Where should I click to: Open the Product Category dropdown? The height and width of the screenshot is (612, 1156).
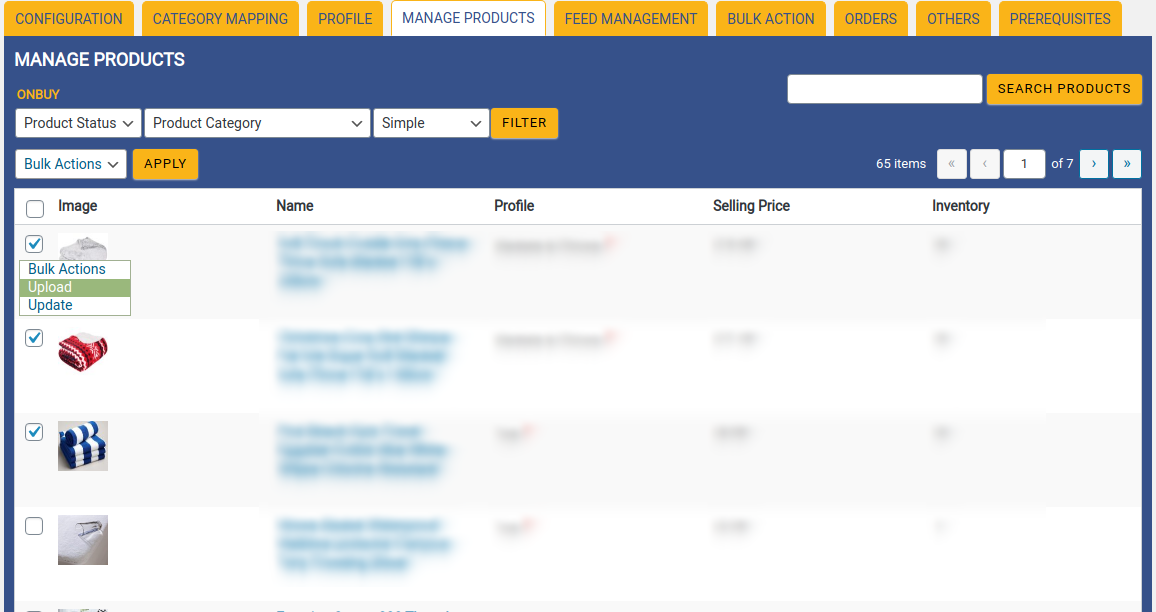tap(257, 122)
